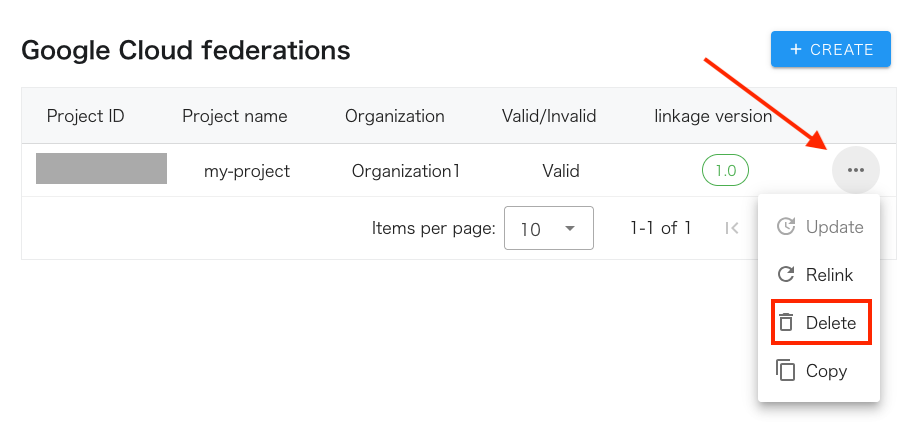Click the Project ID column header
Image resolution: width=912 pixels, height=425 pixels.
point(86,116)
